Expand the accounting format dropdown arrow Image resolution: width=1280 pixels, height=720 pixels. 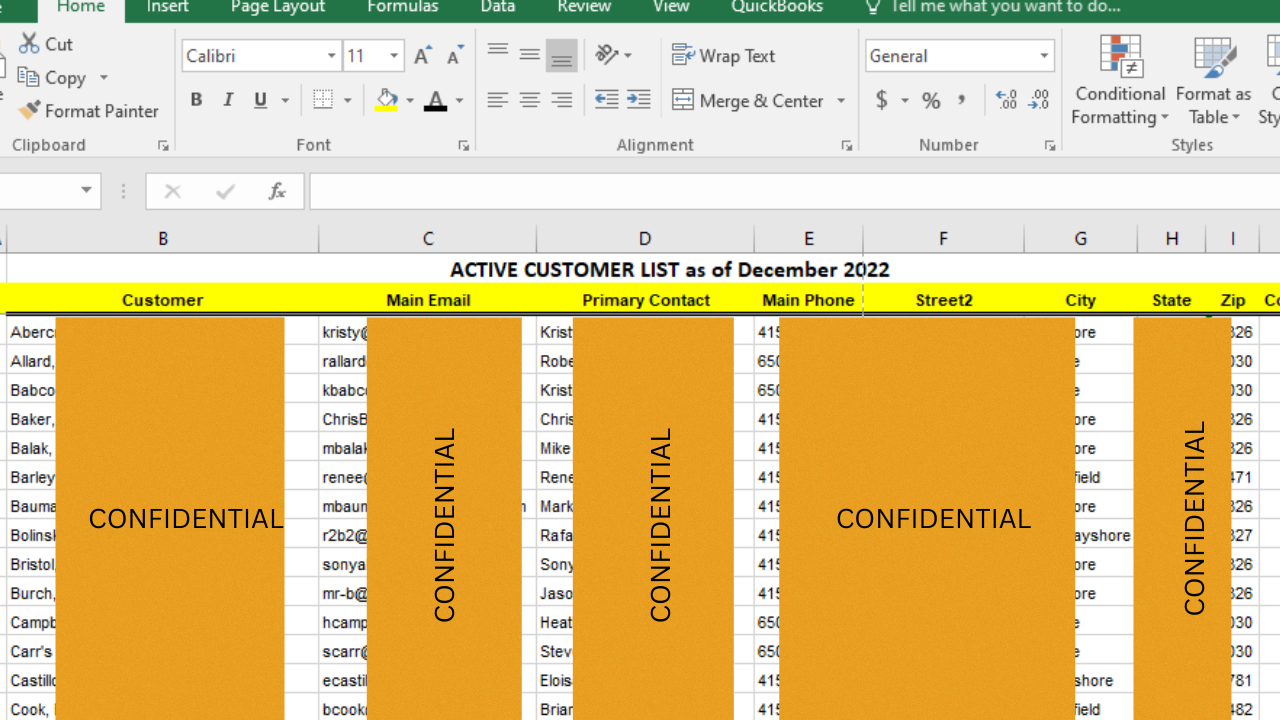[905, 100]
